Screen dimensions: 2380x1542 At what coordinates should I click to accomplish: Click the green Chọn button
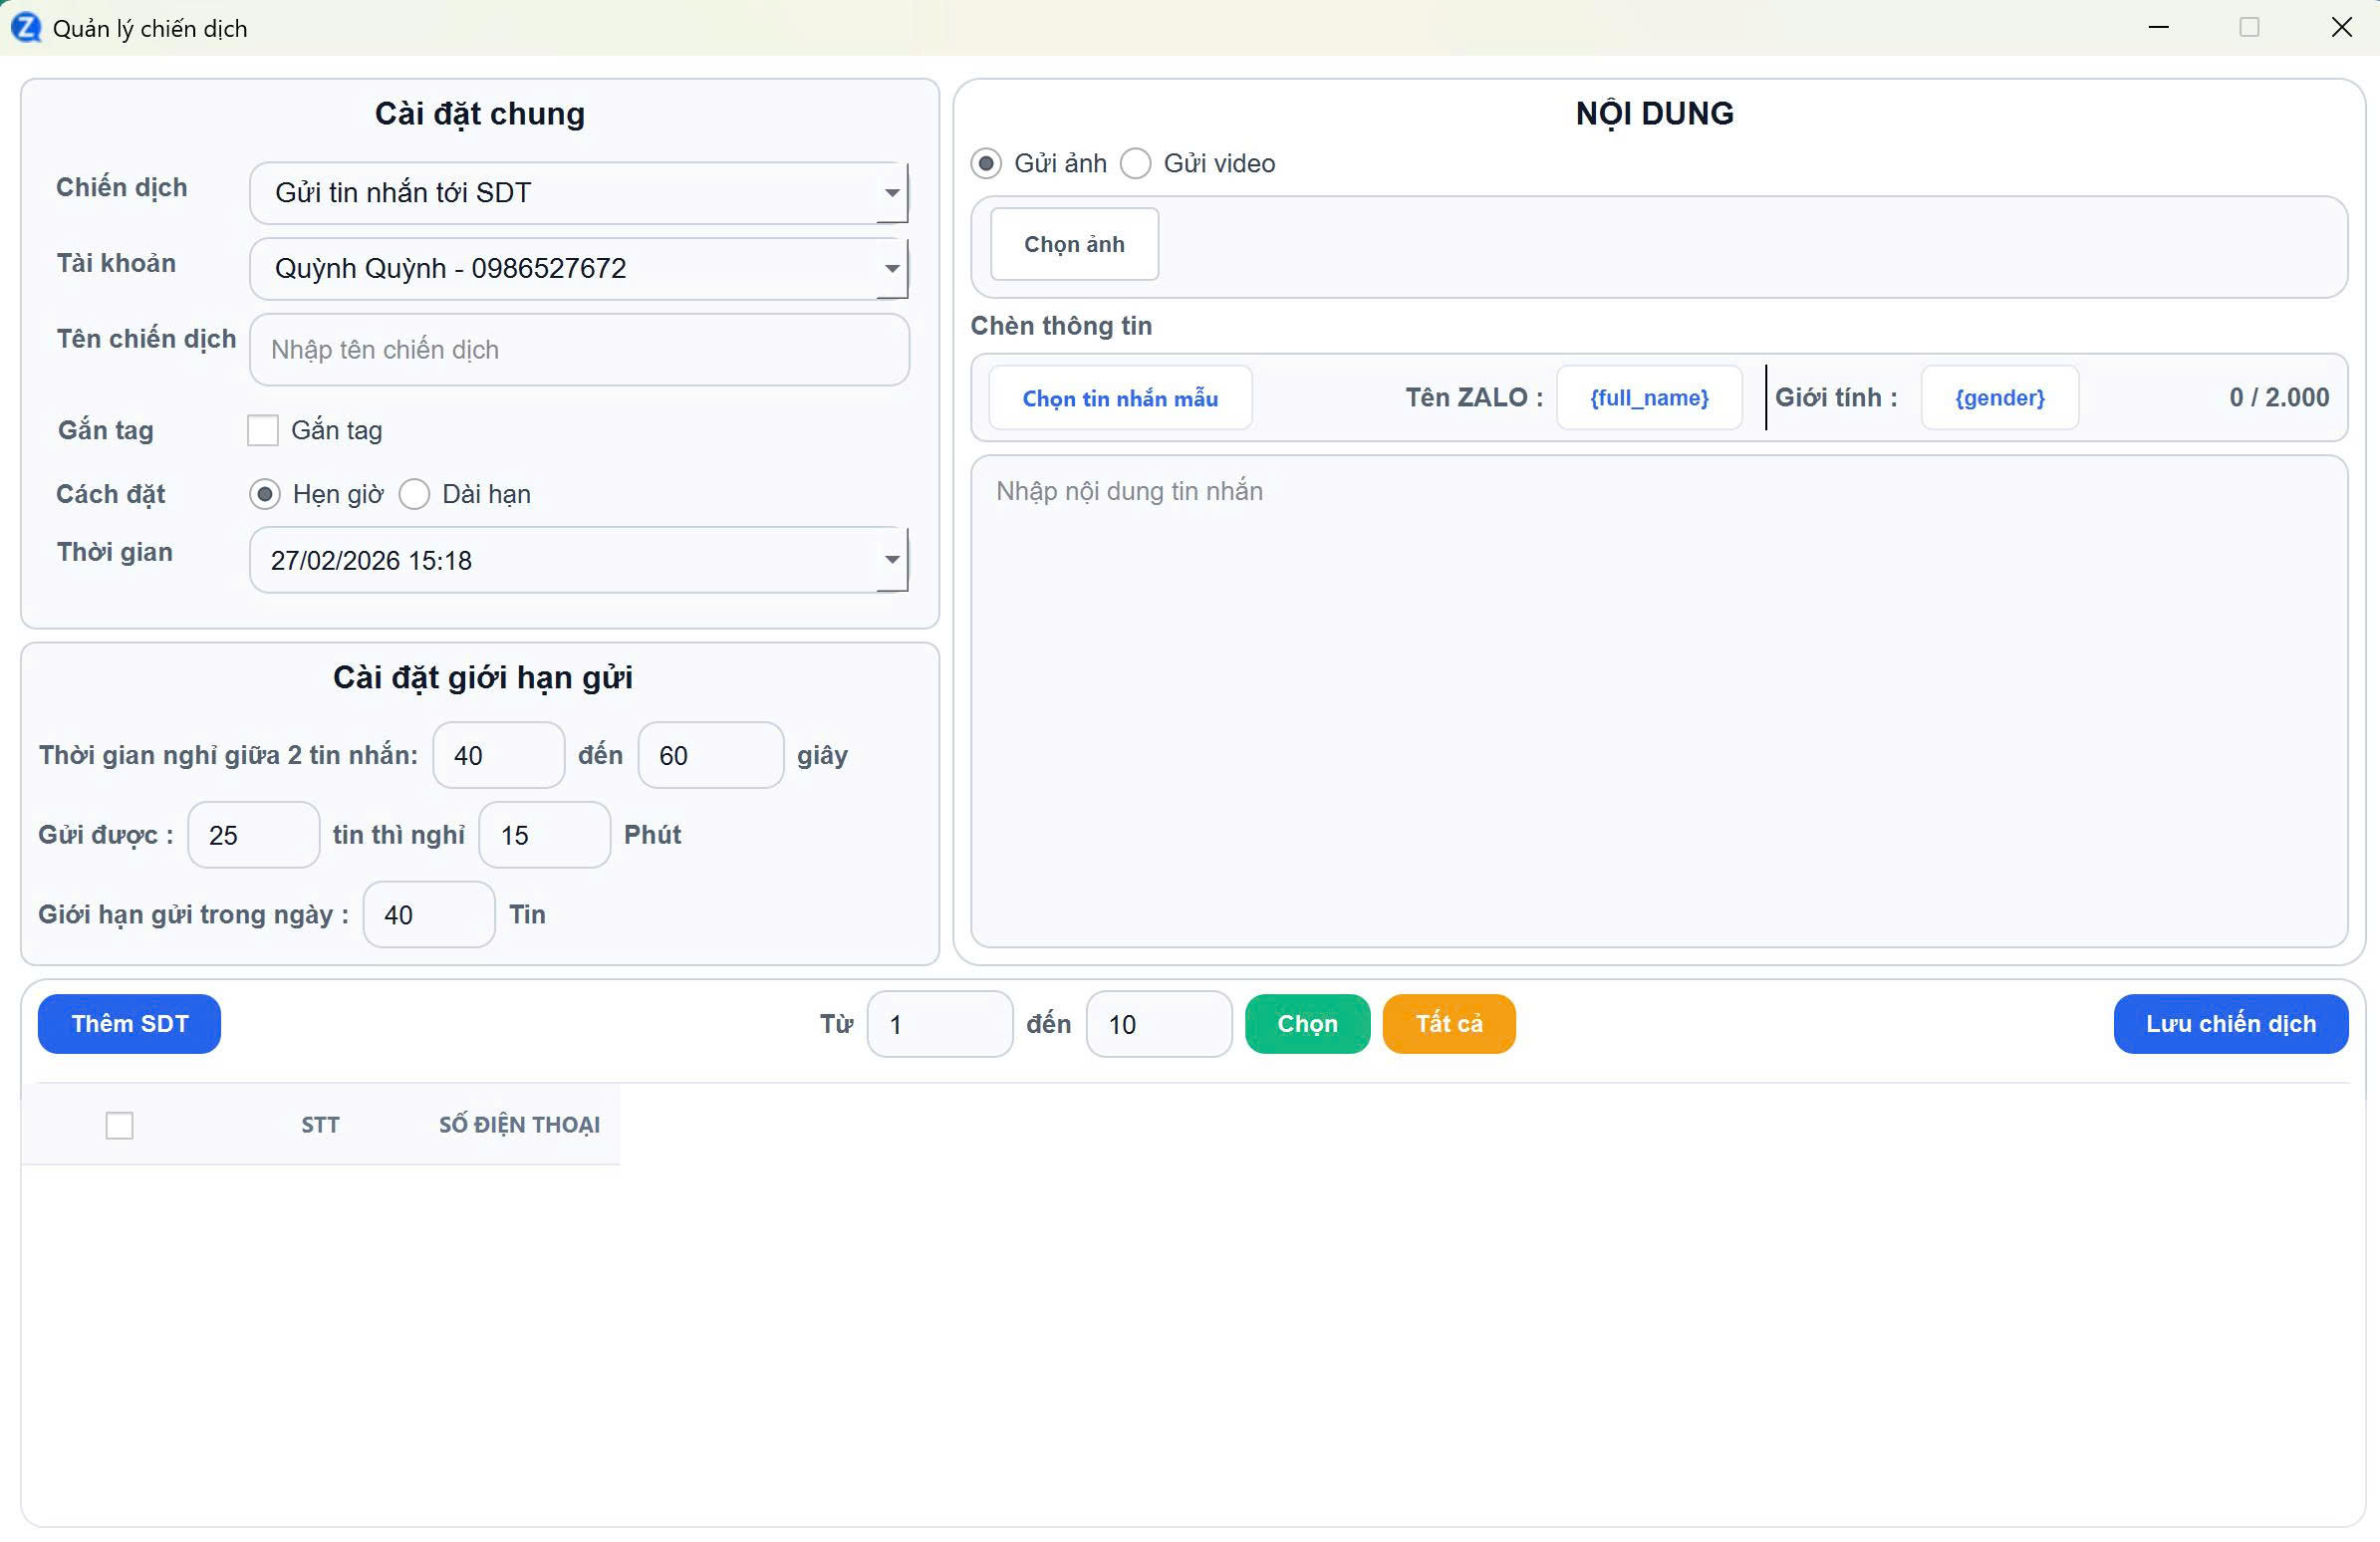tap(1307, 1024)
